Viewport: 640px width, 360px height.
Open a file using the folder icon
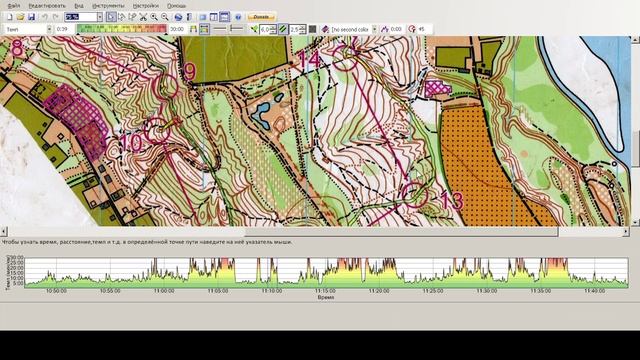(x=20, y=17)
